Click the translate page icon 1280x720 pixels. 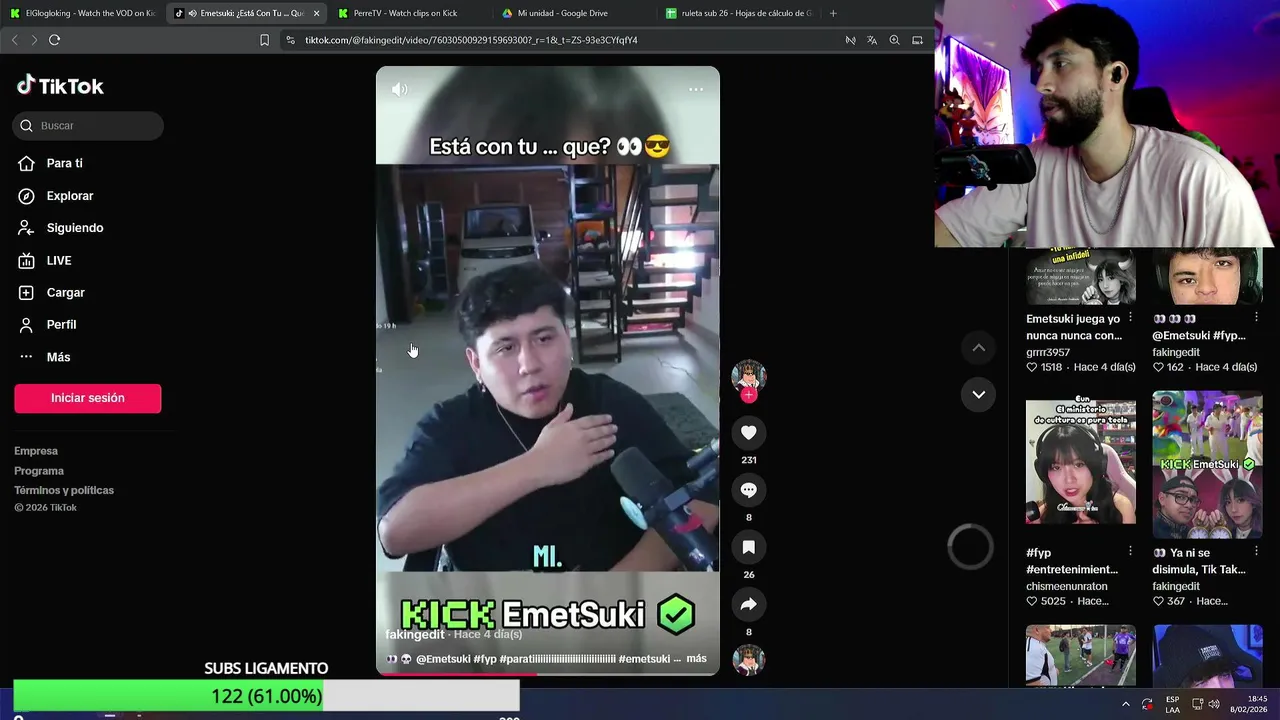(x=872, y=40)
